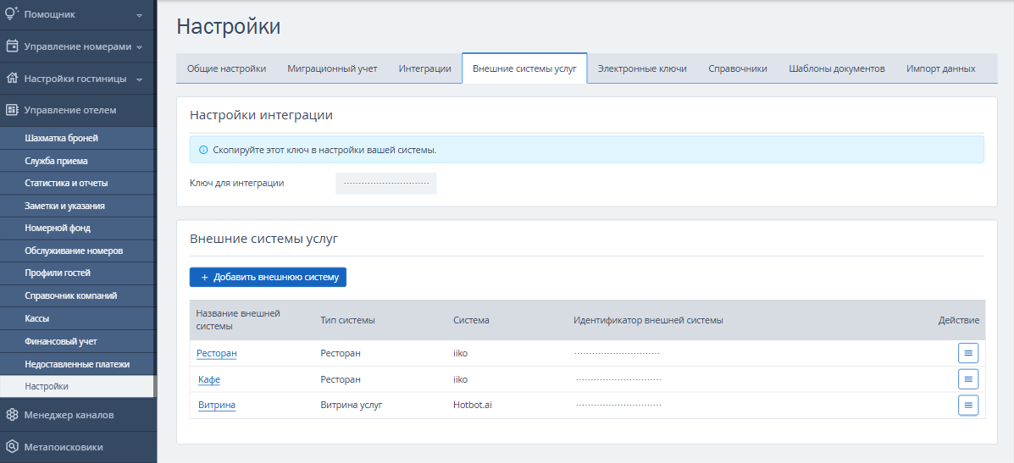This screenshot has width=1014, height=463.
Task: Open the Витрина external system link
Action: point(217,405)
